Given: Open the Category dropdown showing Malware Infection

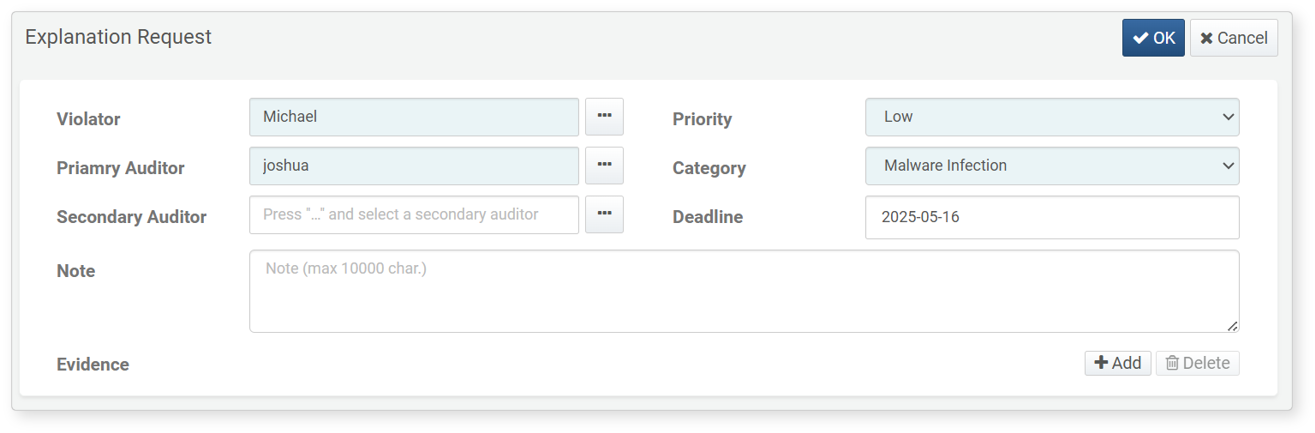Looking at the screenshot, I should 1052,166.
